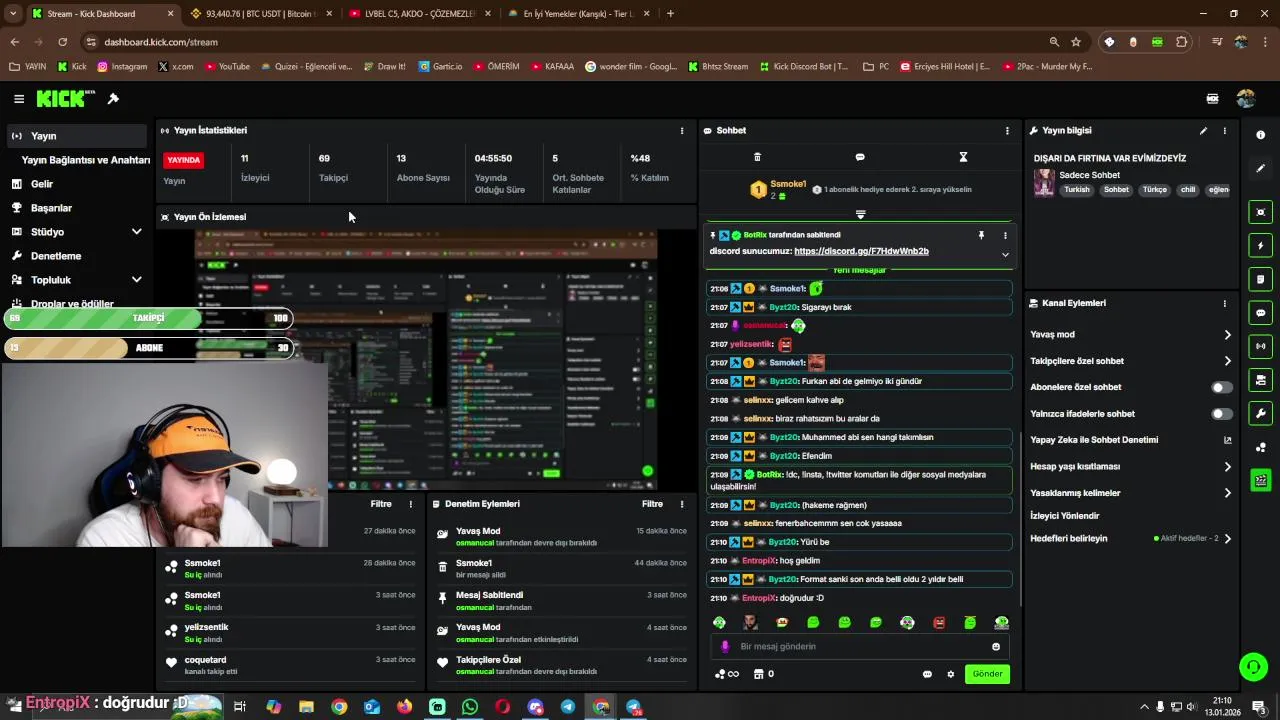Open Yayın bilgisi panel three-dot menu
This screenshot has width=1280, height=720.
[x=1224, y=131]
